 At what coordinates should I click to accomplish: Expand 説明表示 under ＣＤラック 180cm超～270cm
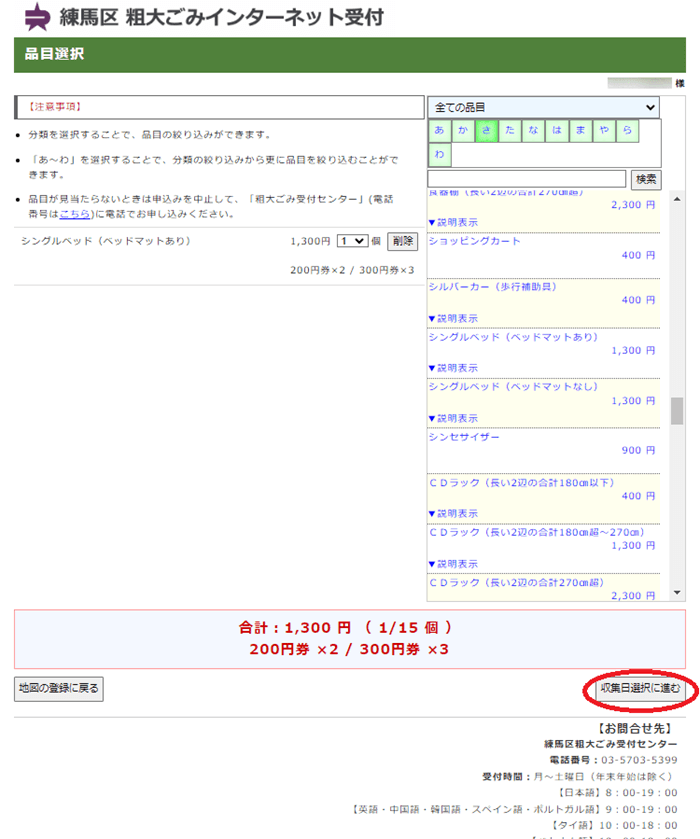pos(453,564)
